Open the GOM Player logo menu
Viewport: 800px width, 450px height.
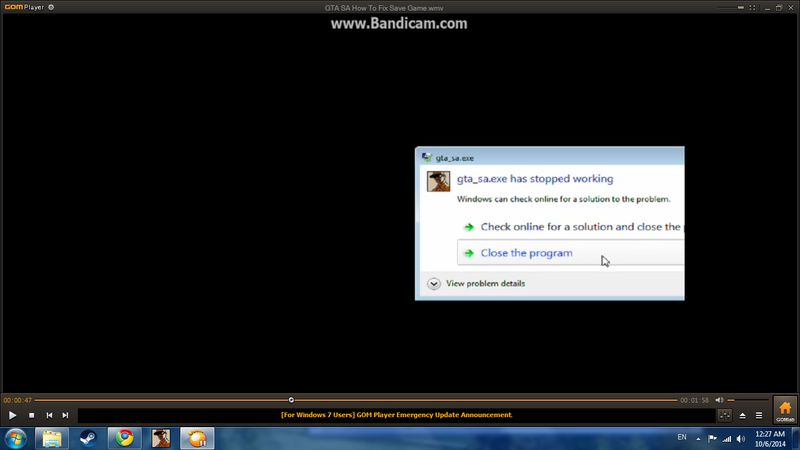coord(24,7)
